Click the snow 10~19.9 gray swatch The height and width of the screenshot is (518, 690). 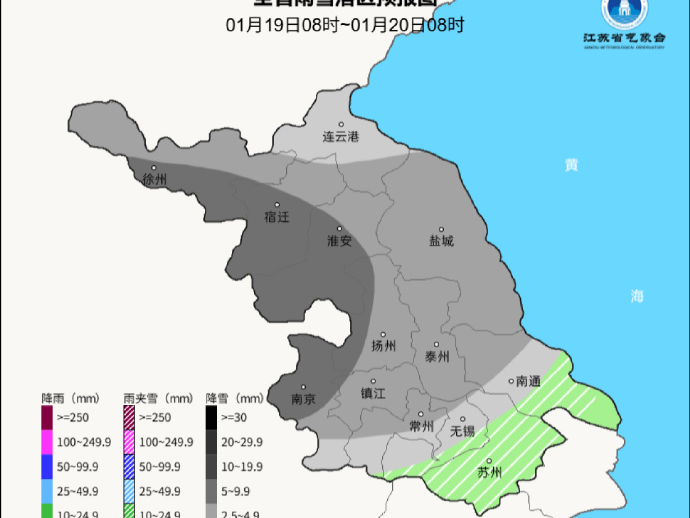click(x=212, y=465)
